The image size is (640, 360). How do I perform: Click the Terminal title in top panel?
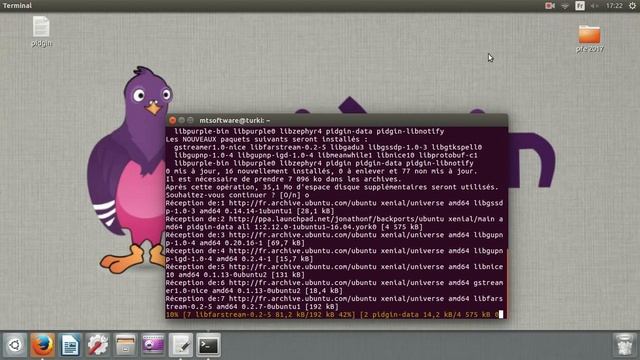(17, 5)
